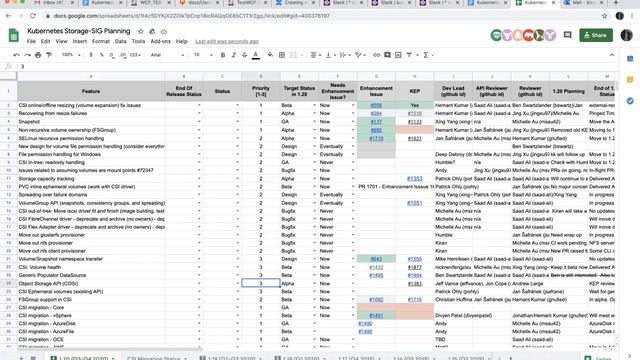This screenshot has height=360, width=640.
Task: Click the Redo icon in toolbar
Action: [x=27, y=55]
